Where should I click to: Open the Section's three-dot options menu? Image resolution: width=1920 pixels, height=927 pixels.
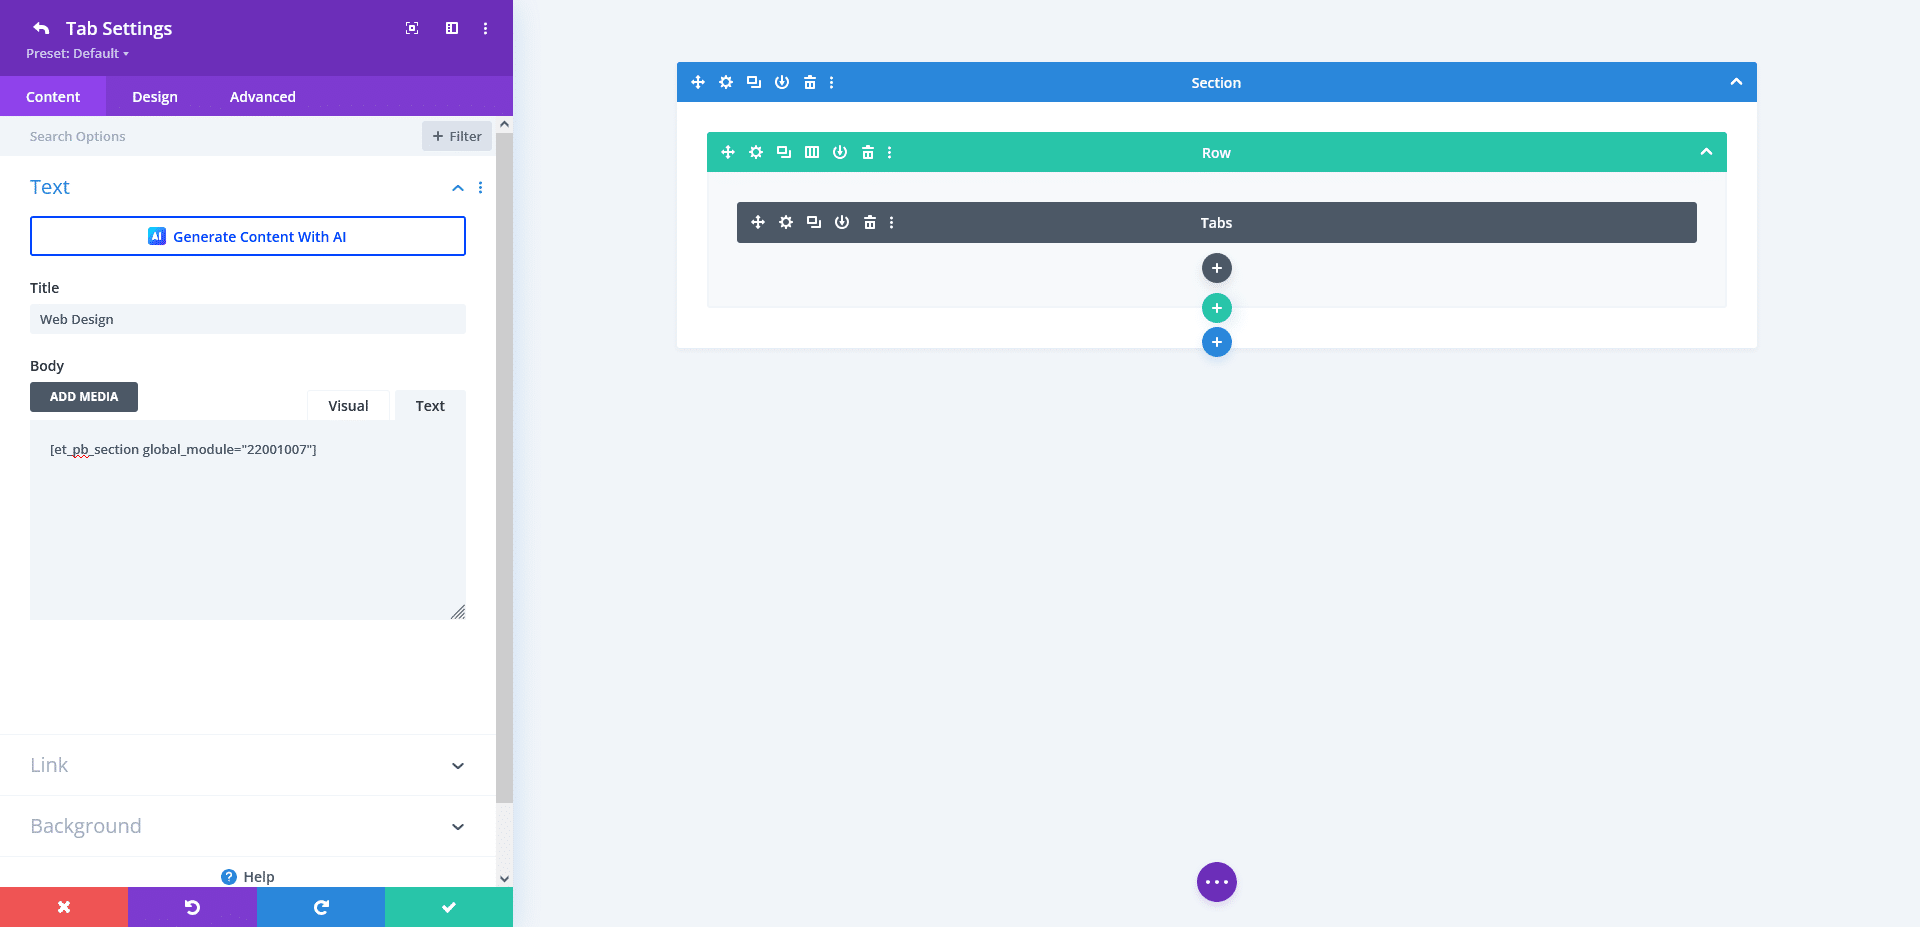click(831, 82)
